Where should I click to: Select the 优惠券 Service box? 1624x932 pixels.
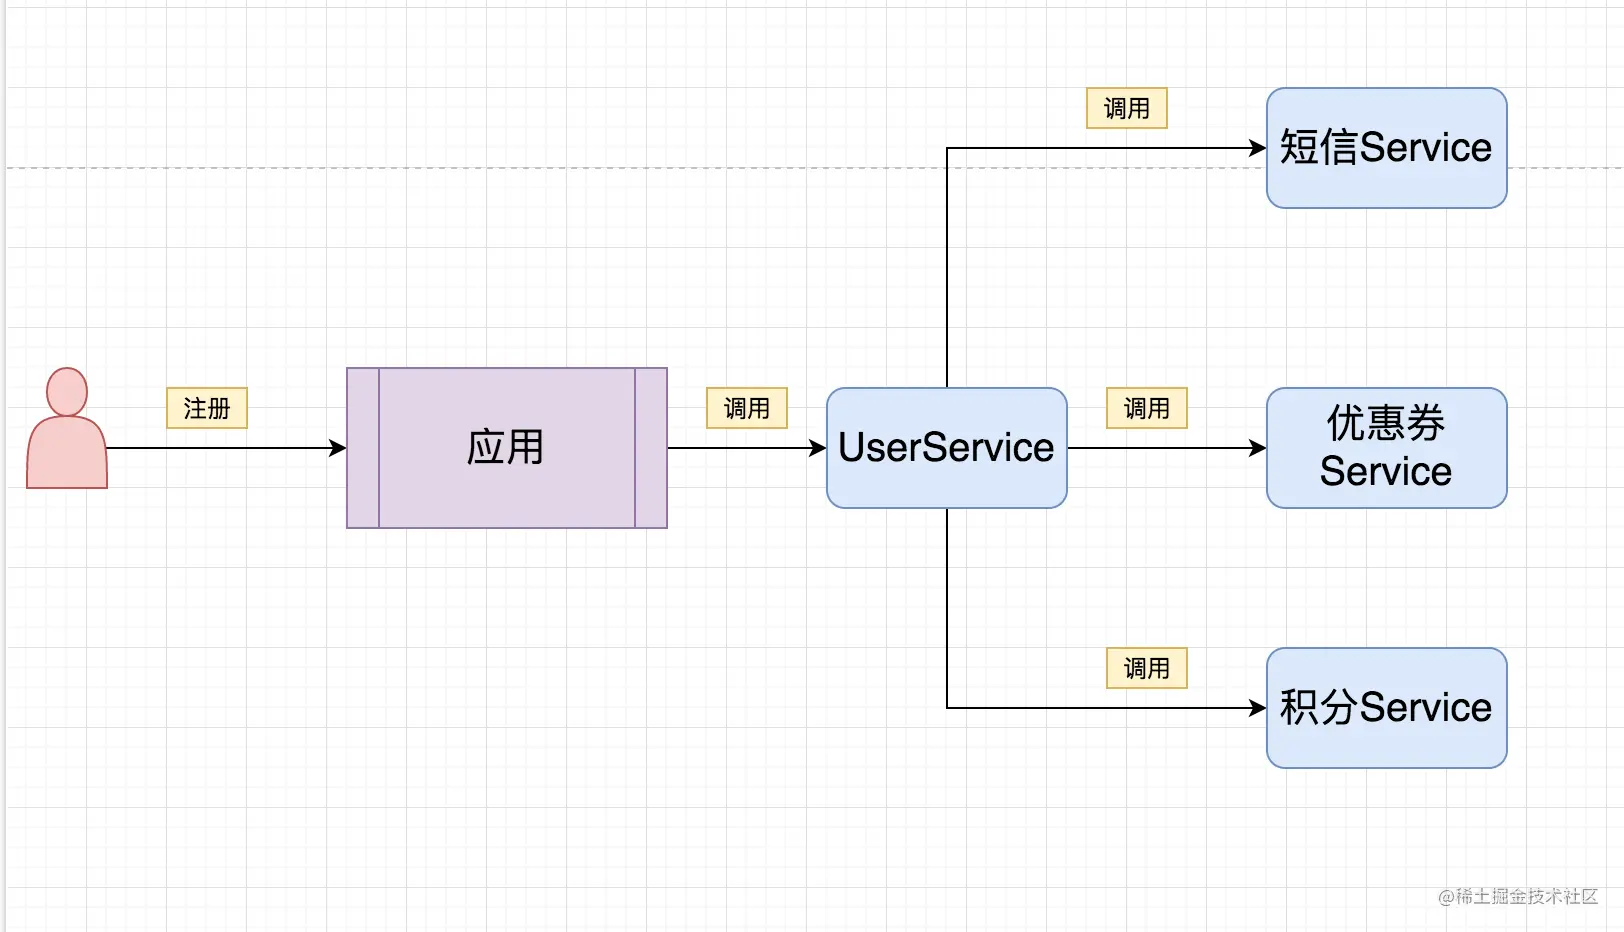[x=1387, y=448]
